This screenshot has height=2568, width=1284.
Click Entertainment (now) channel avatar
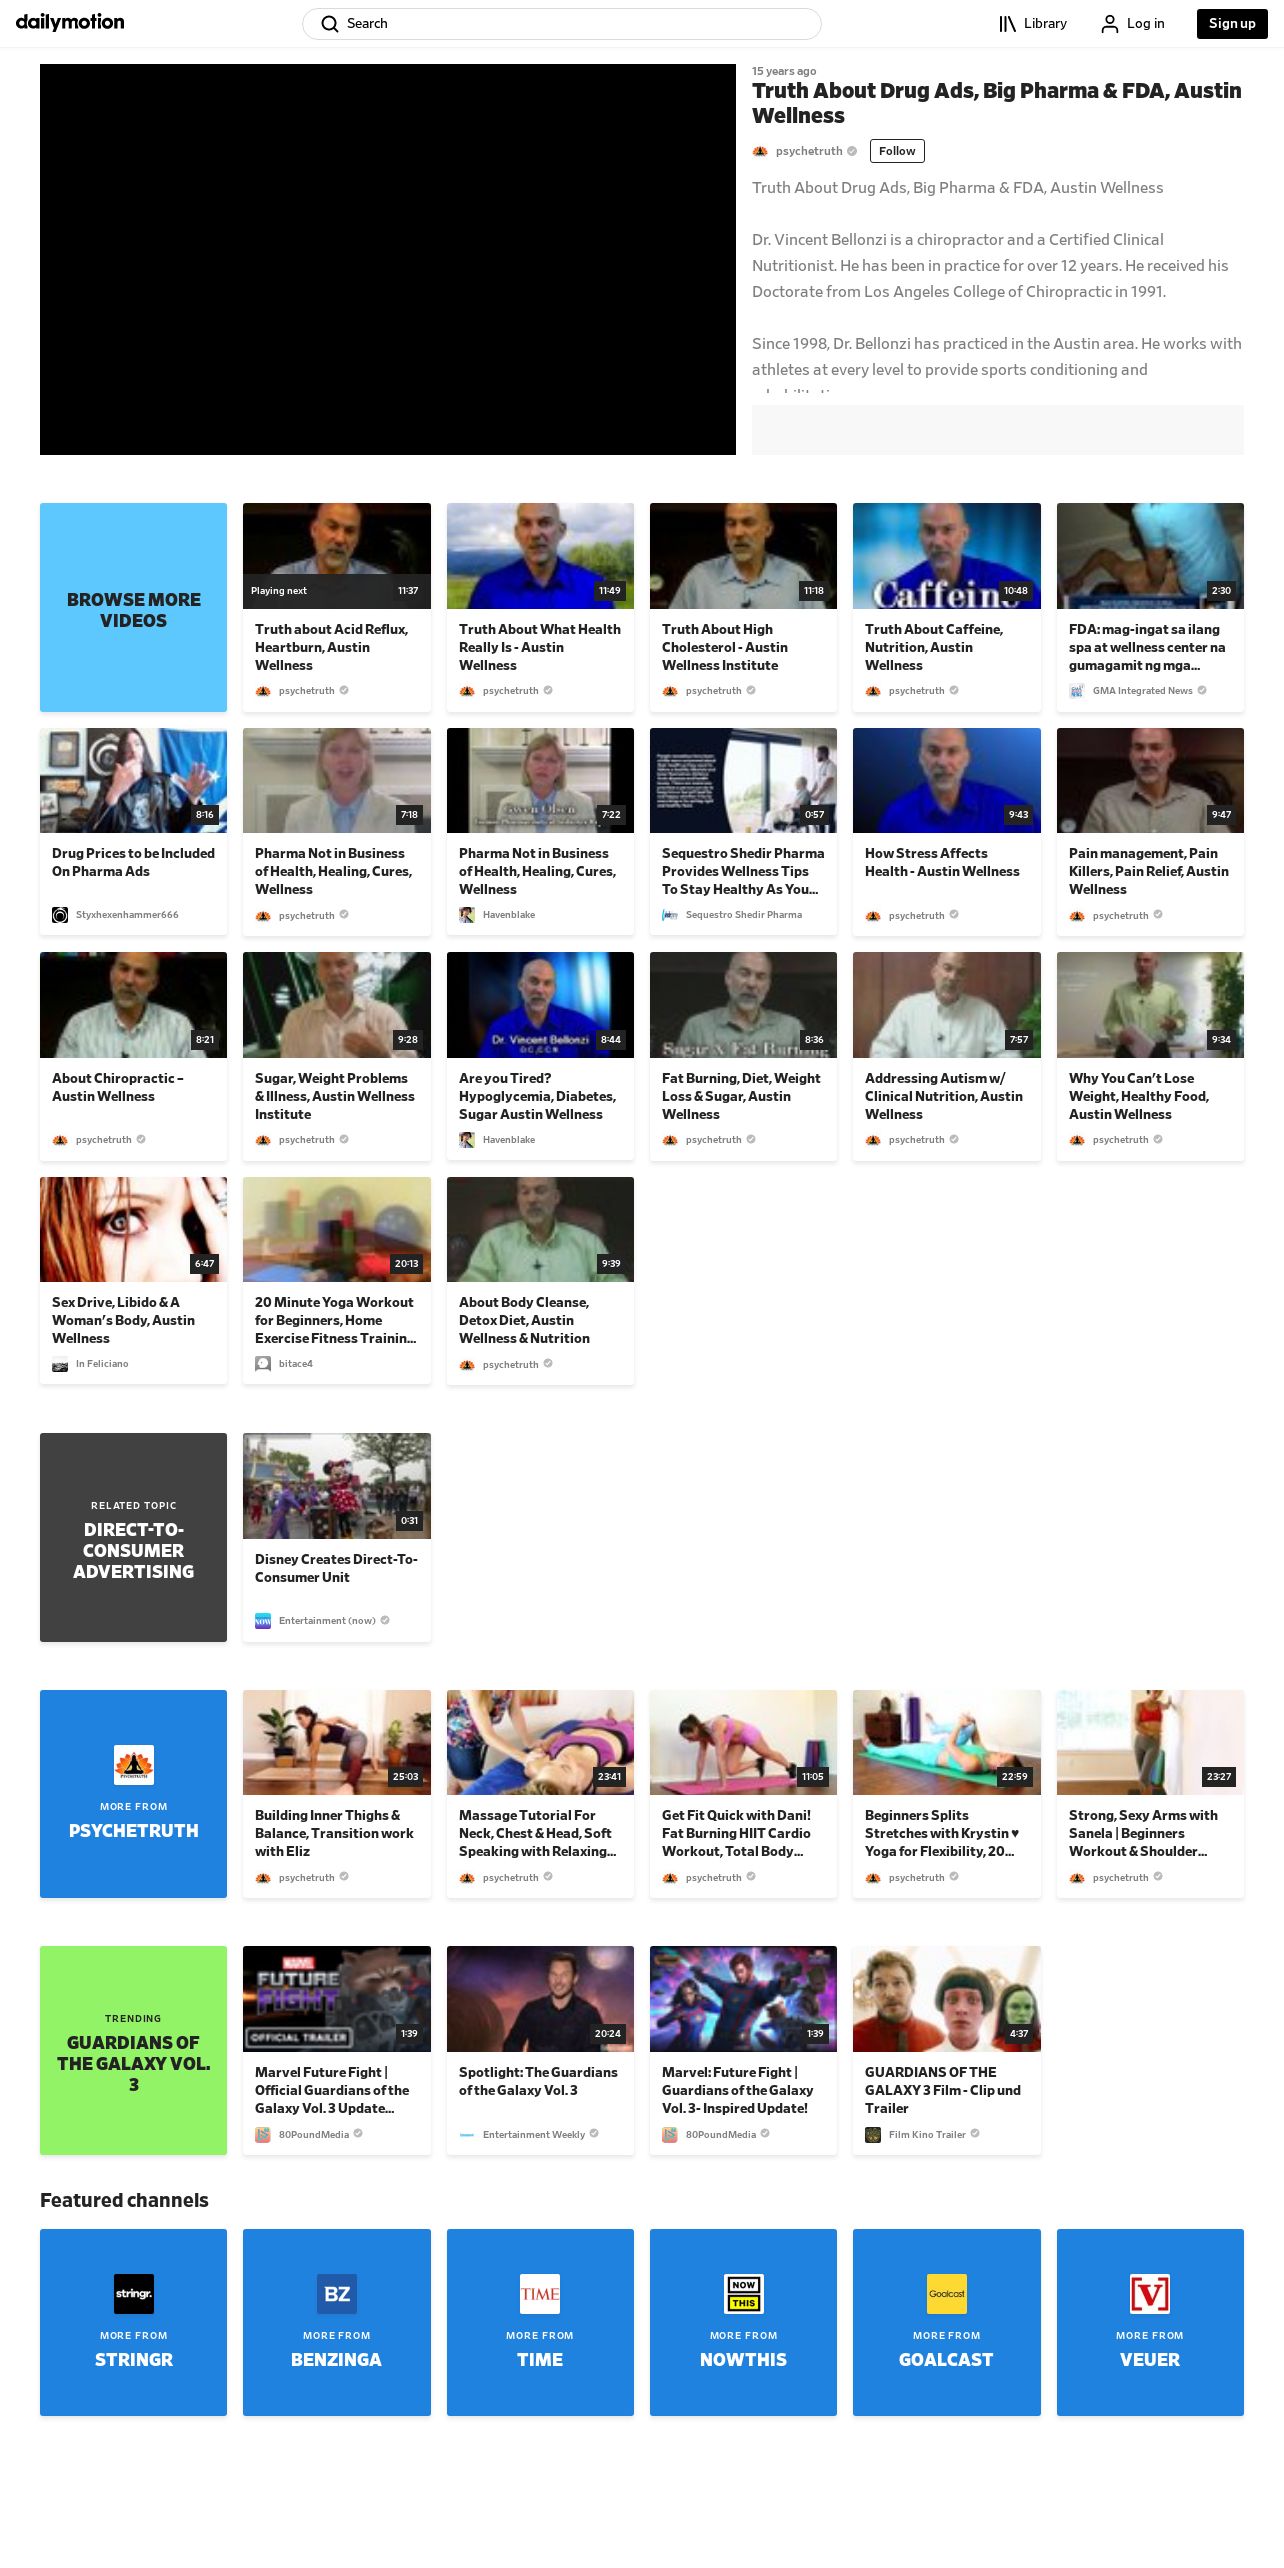pyautogui.click(x=263, y=1621)
